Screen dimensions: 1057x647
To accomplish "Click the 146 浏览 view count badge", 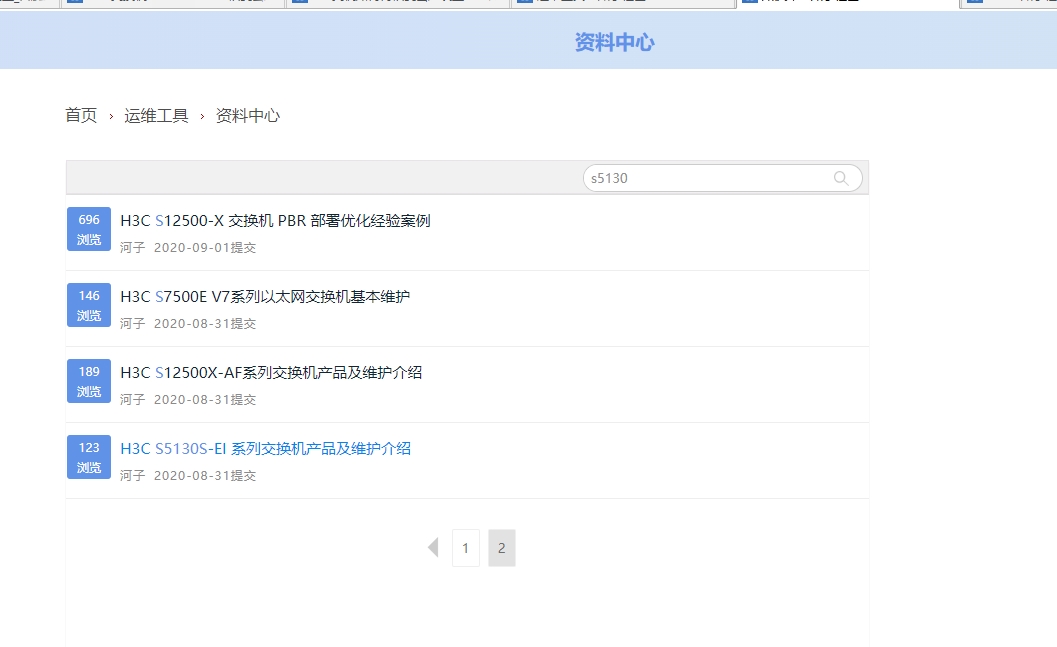I will click(x=89, y=305).
